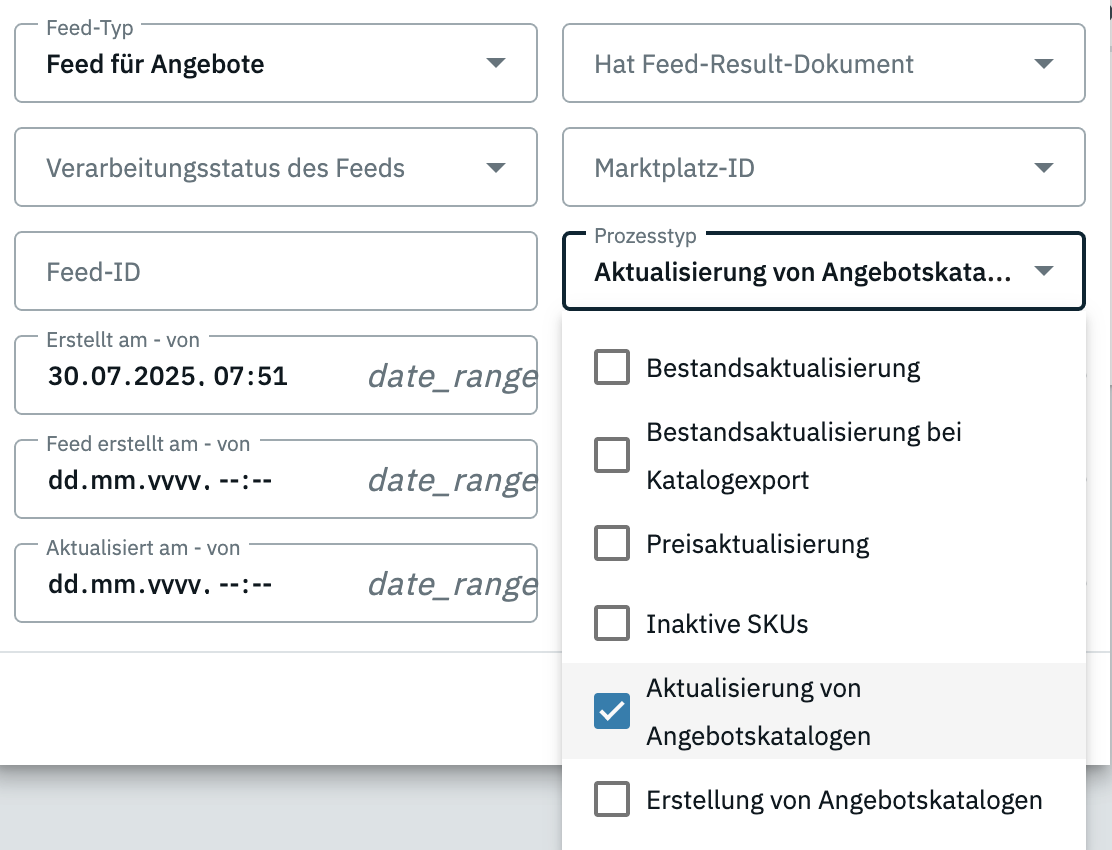The image size is (1112, 850).
Task: Click the Inaktive SKUs option label
Action: [x=727, y=624]
